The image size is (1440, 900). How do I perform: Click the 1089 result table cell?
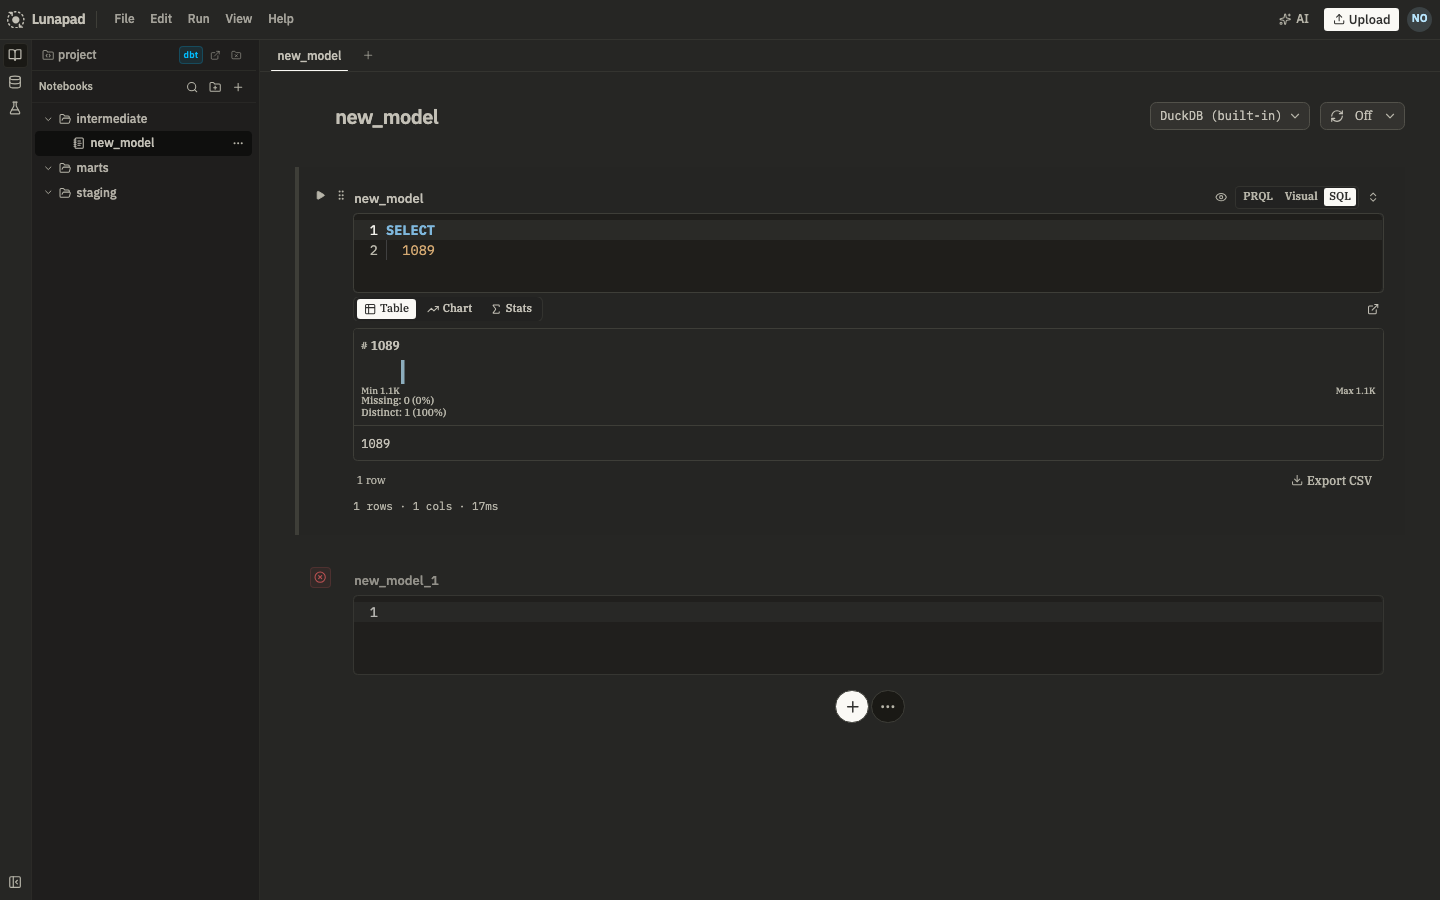pos(868,443)
